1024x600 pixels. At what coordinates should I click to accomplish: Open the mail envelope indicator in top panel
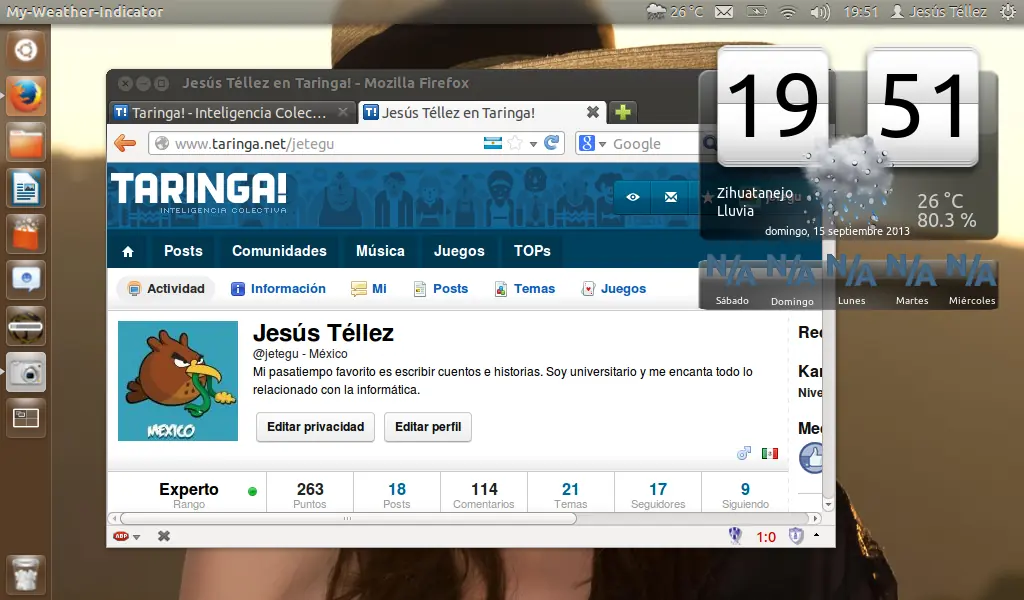[724, 12]
